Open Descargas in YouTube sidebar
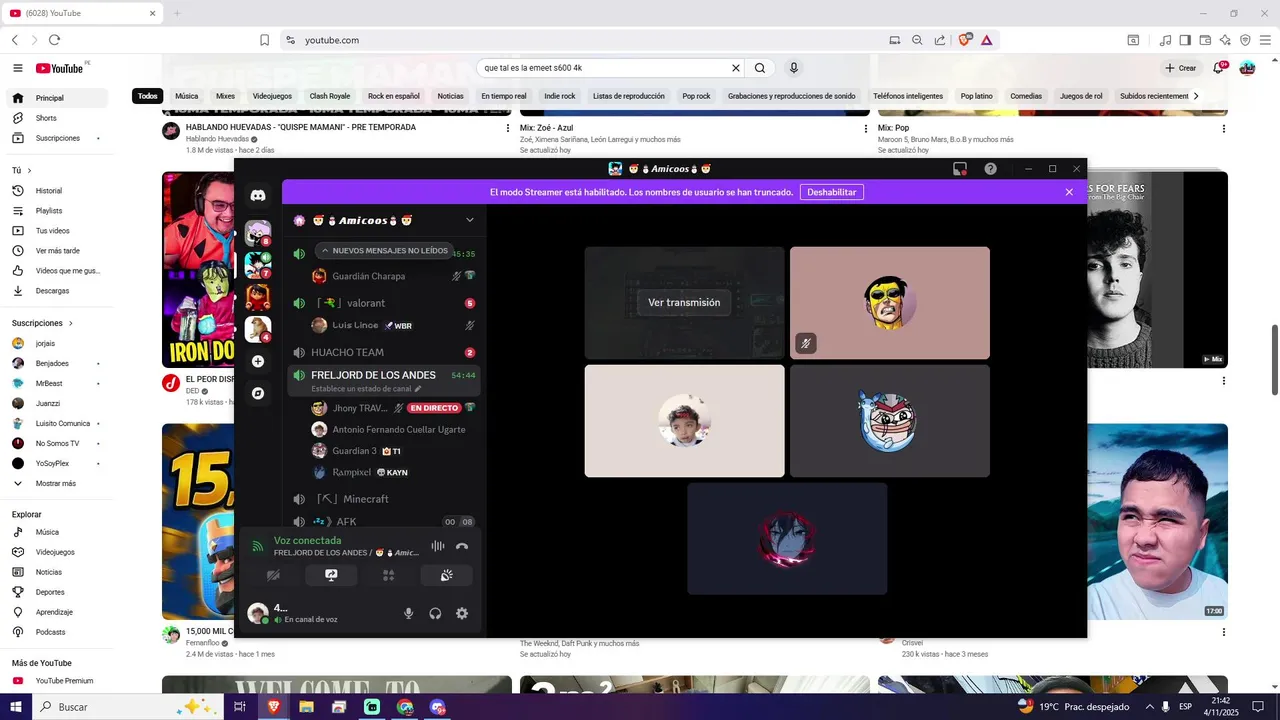Image resolution: width=1280 pixels, height=720 pixels. pyautogui.click(x=56, y=291)
